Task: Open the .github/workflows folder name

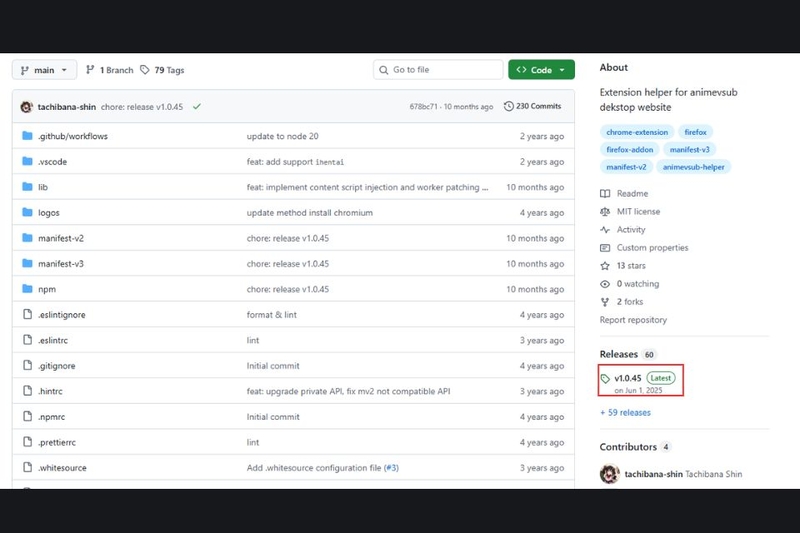Action: click(73, 136)
